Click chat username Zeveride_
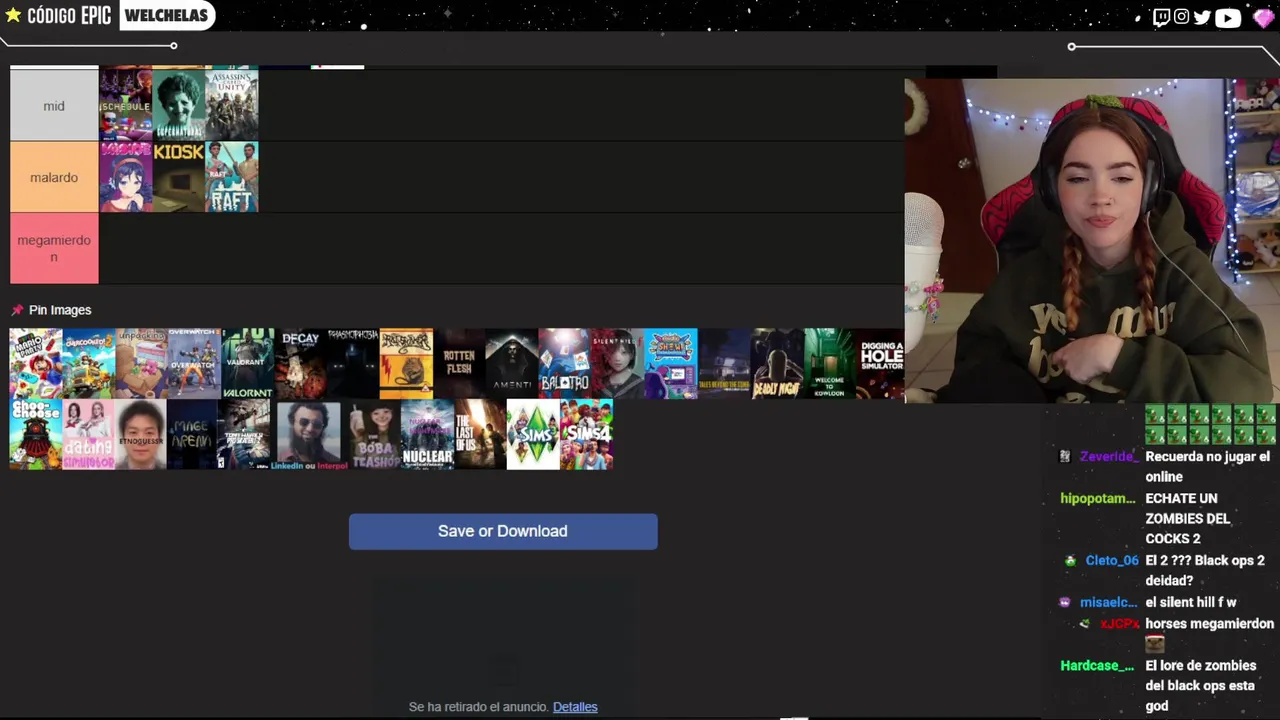Viewport: 1280px width, 720px height. [1108, 457]
